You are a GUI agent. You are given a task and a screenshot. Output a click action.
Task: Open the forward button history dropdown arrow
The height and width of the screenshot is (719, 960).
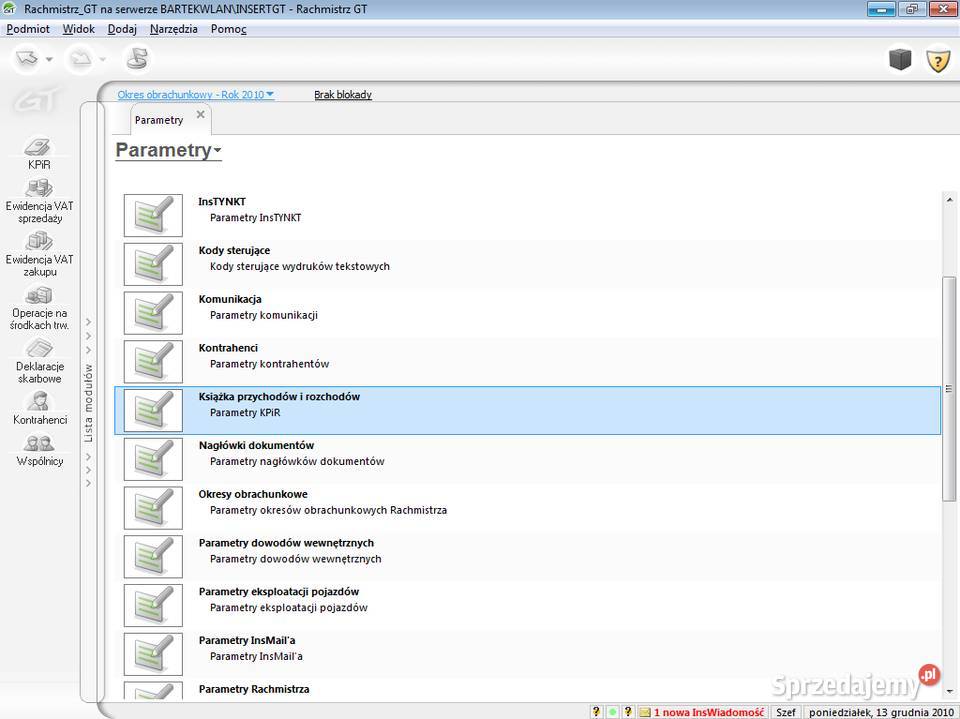[x=103, y=59]
